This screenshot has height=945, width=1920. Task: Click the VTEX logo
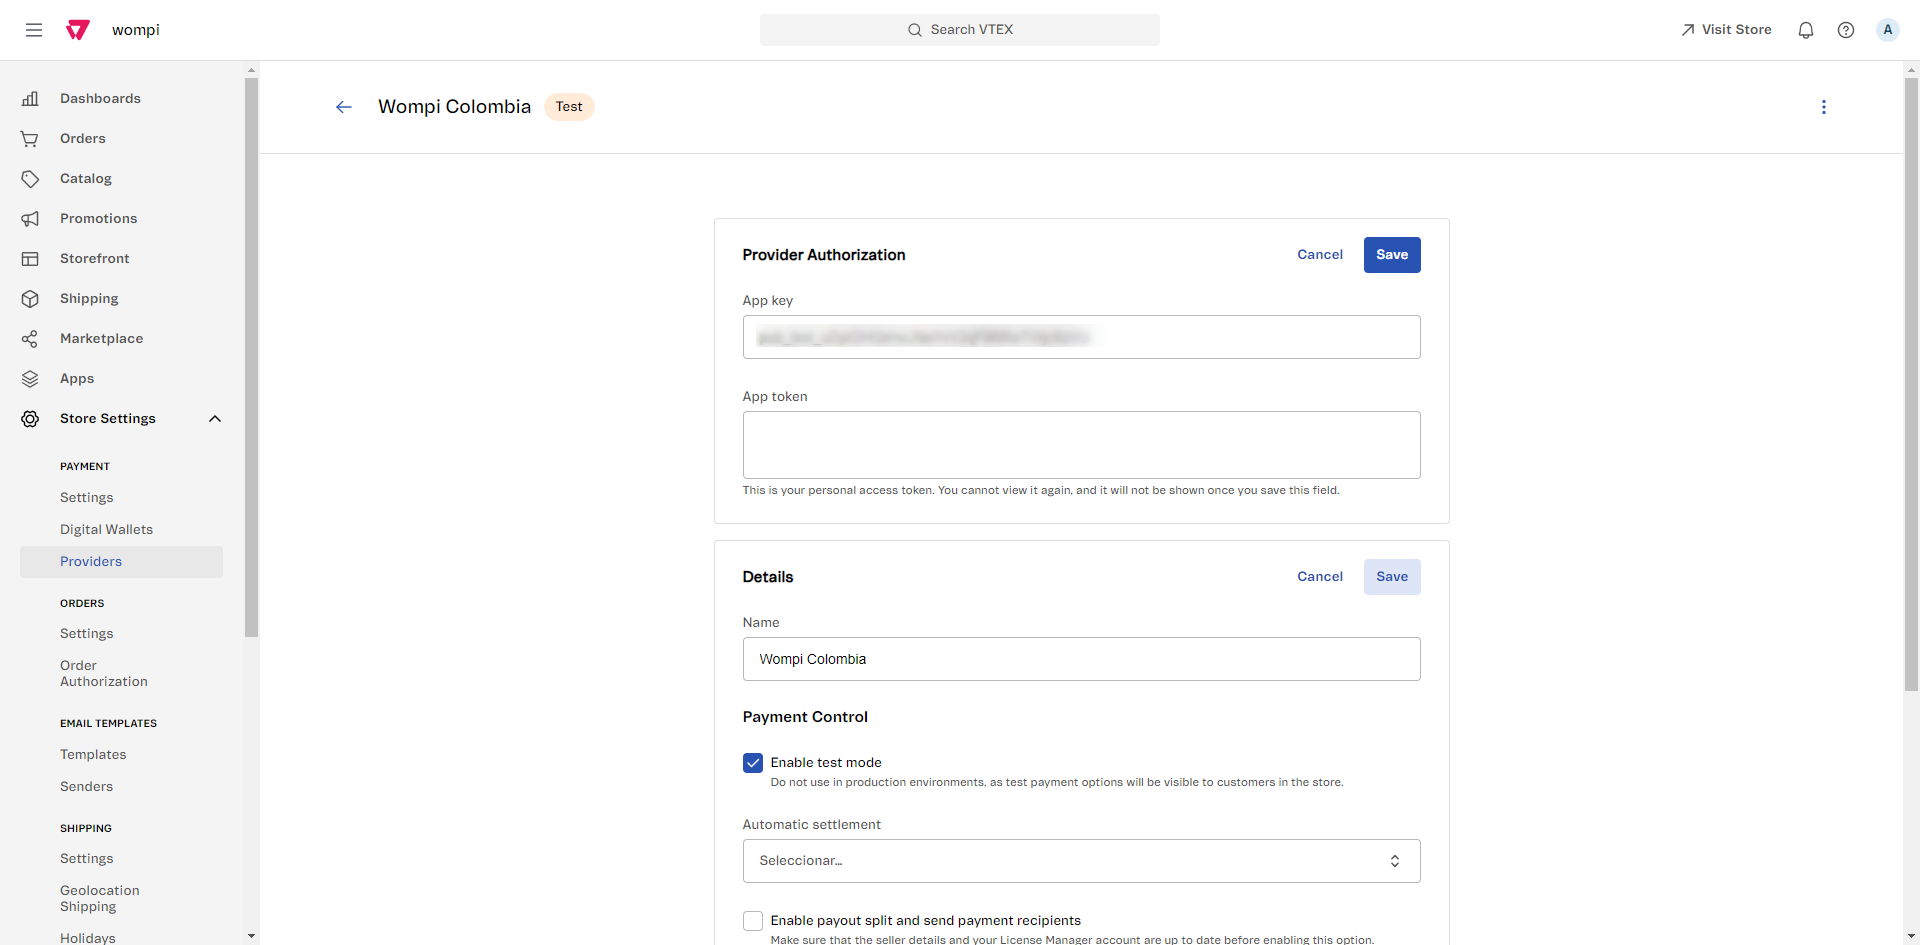[78, 30]
